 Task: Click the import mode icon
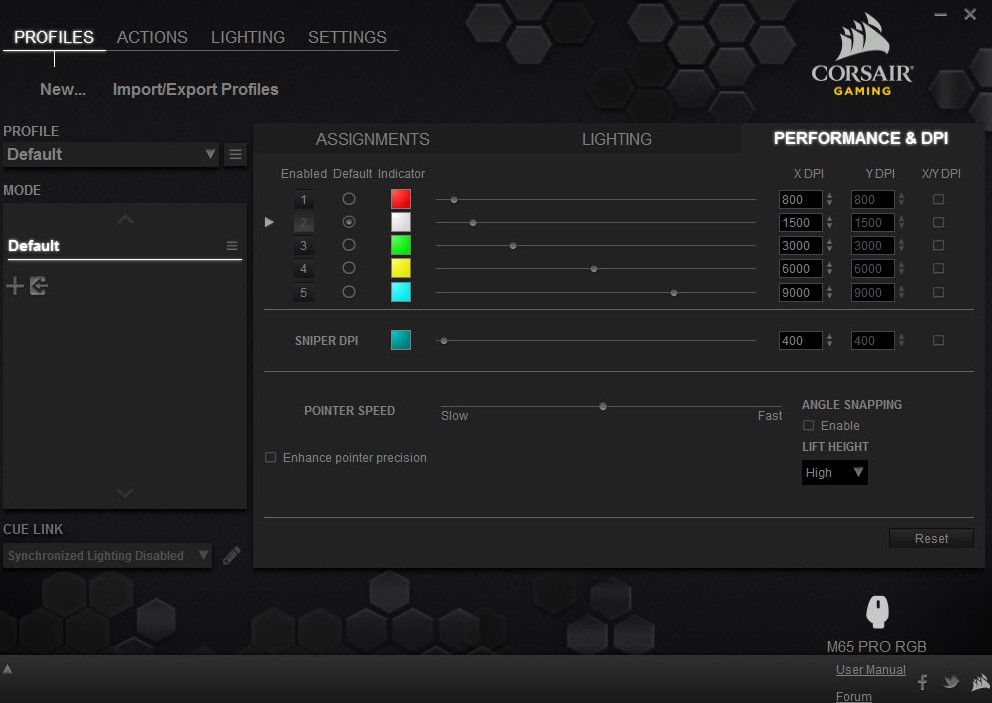pyautogui.click(x=39, y=287)
